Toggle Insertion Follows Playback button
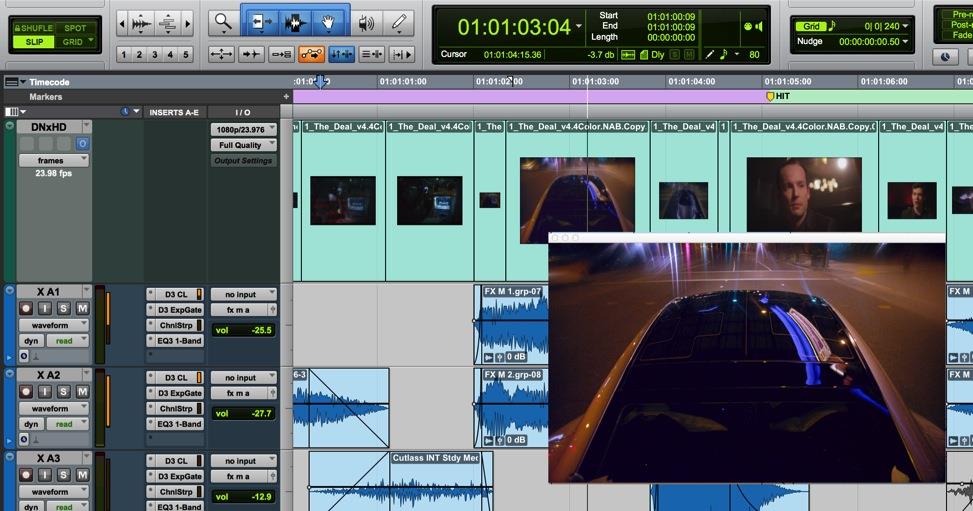The width and height of the screenshot is (973, 511). pos(401,55)
